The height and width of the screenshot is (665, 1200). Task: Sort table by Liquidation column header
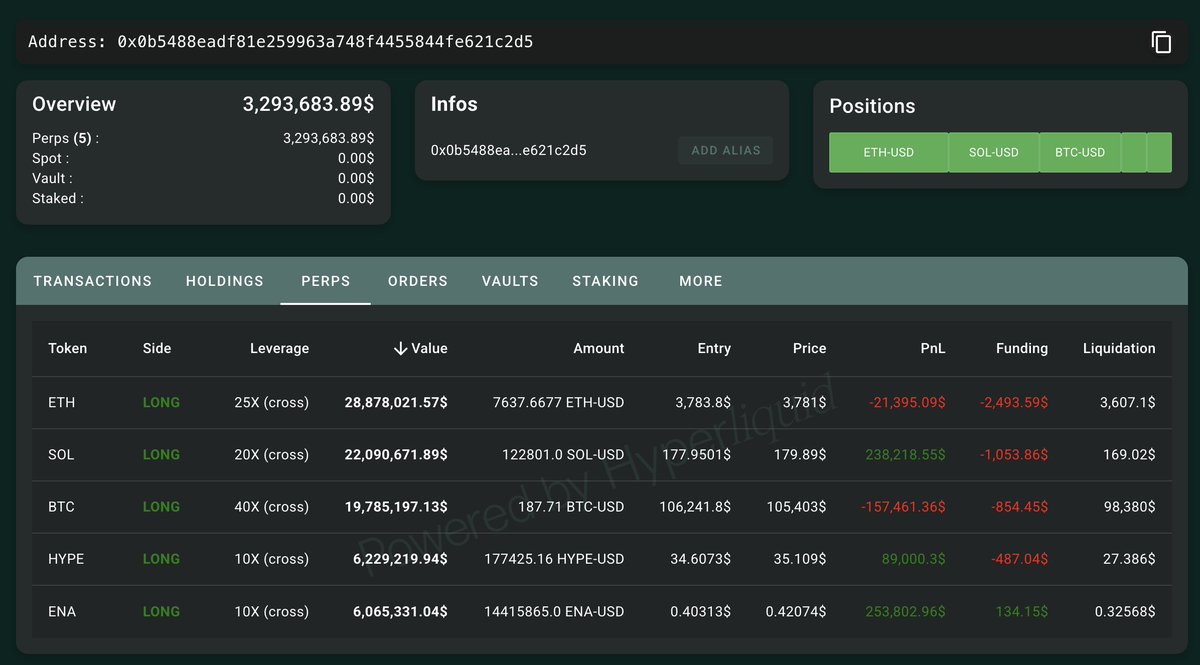click(x=1119, y=348)
